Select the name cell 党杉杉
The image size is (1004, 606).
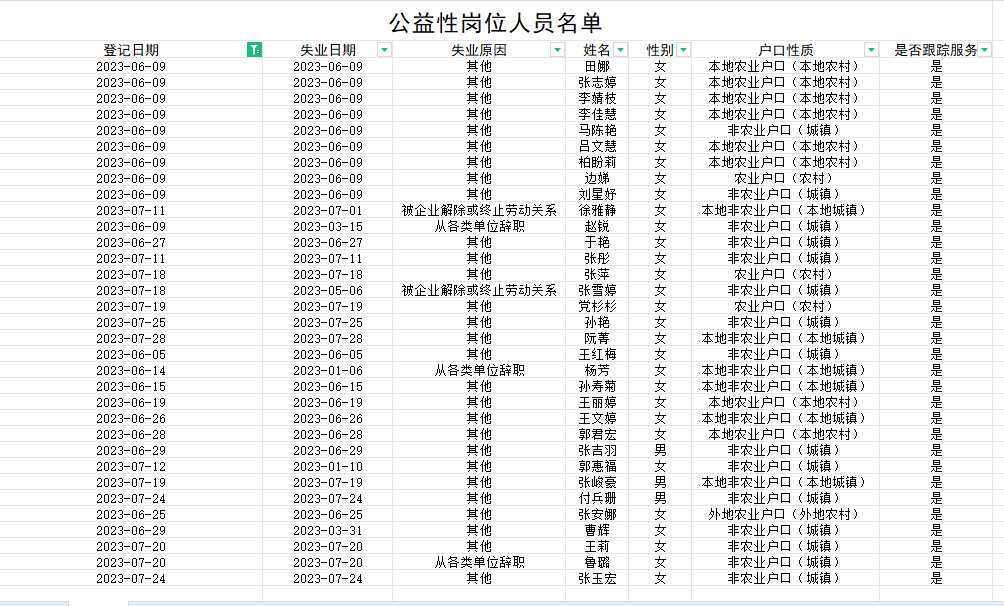point(597,307)
